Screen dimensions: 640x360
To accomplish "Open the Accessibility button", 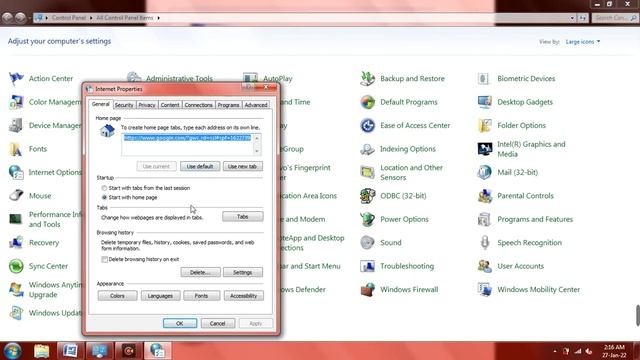I will (244, 296).
